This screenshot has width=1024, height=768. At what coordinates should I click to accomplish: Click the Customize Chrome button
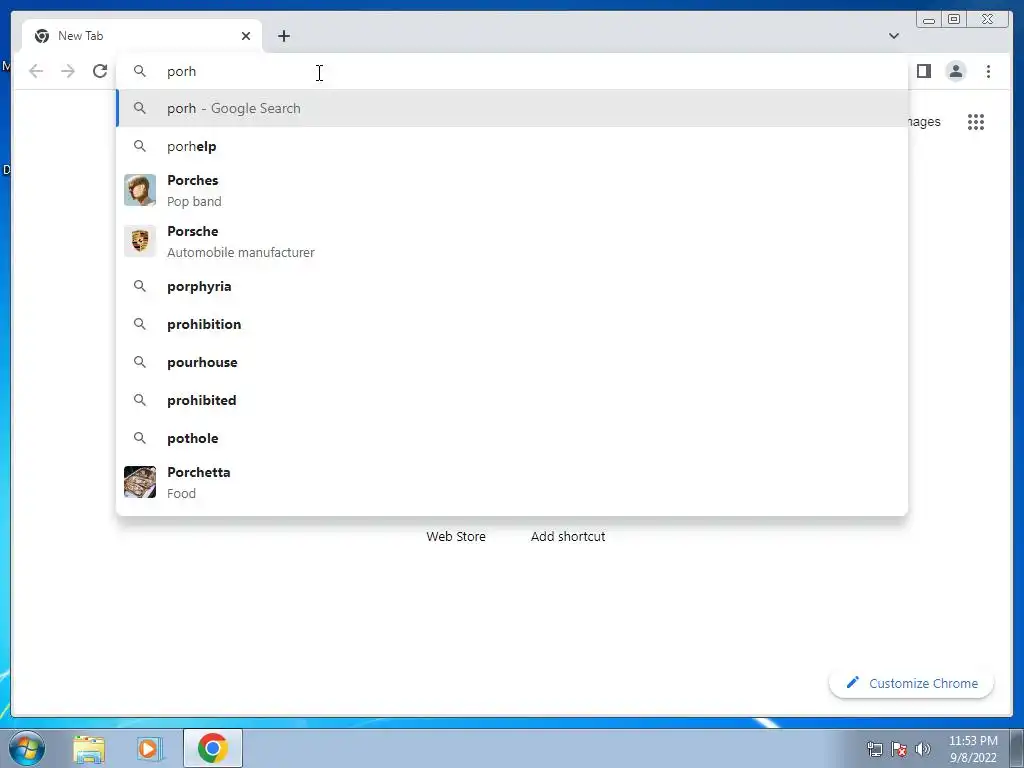click(x=912, y=683)
